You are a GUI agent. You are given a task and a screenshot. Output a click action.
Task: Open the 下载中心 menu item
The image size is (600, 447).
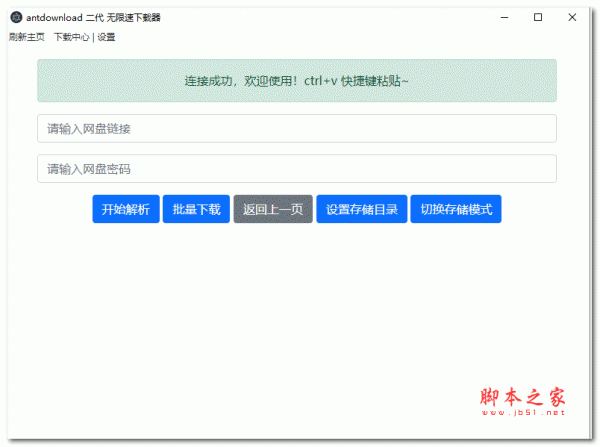coord(71,37)
